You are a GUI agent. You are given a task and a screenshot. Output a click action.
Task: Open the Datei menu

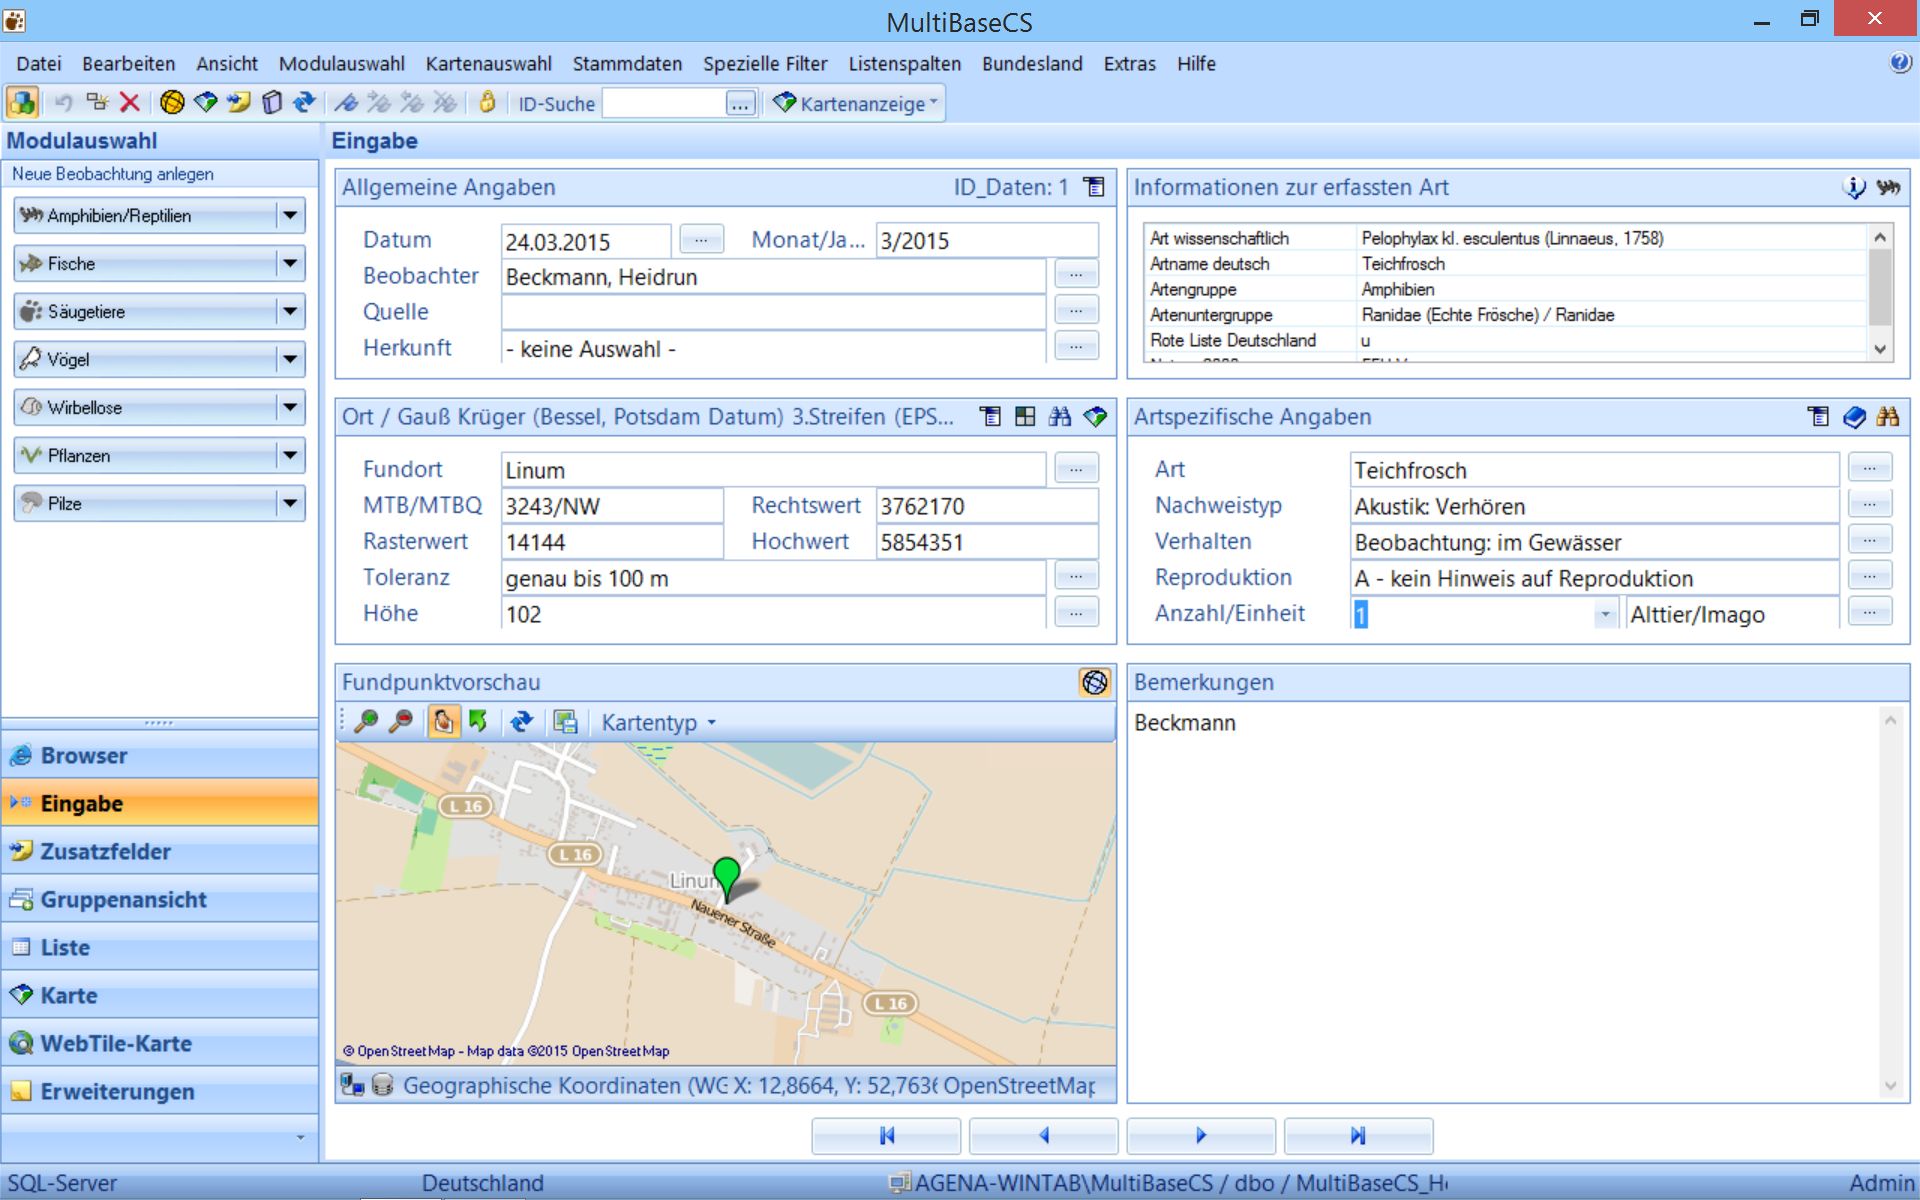click(39, 63)
